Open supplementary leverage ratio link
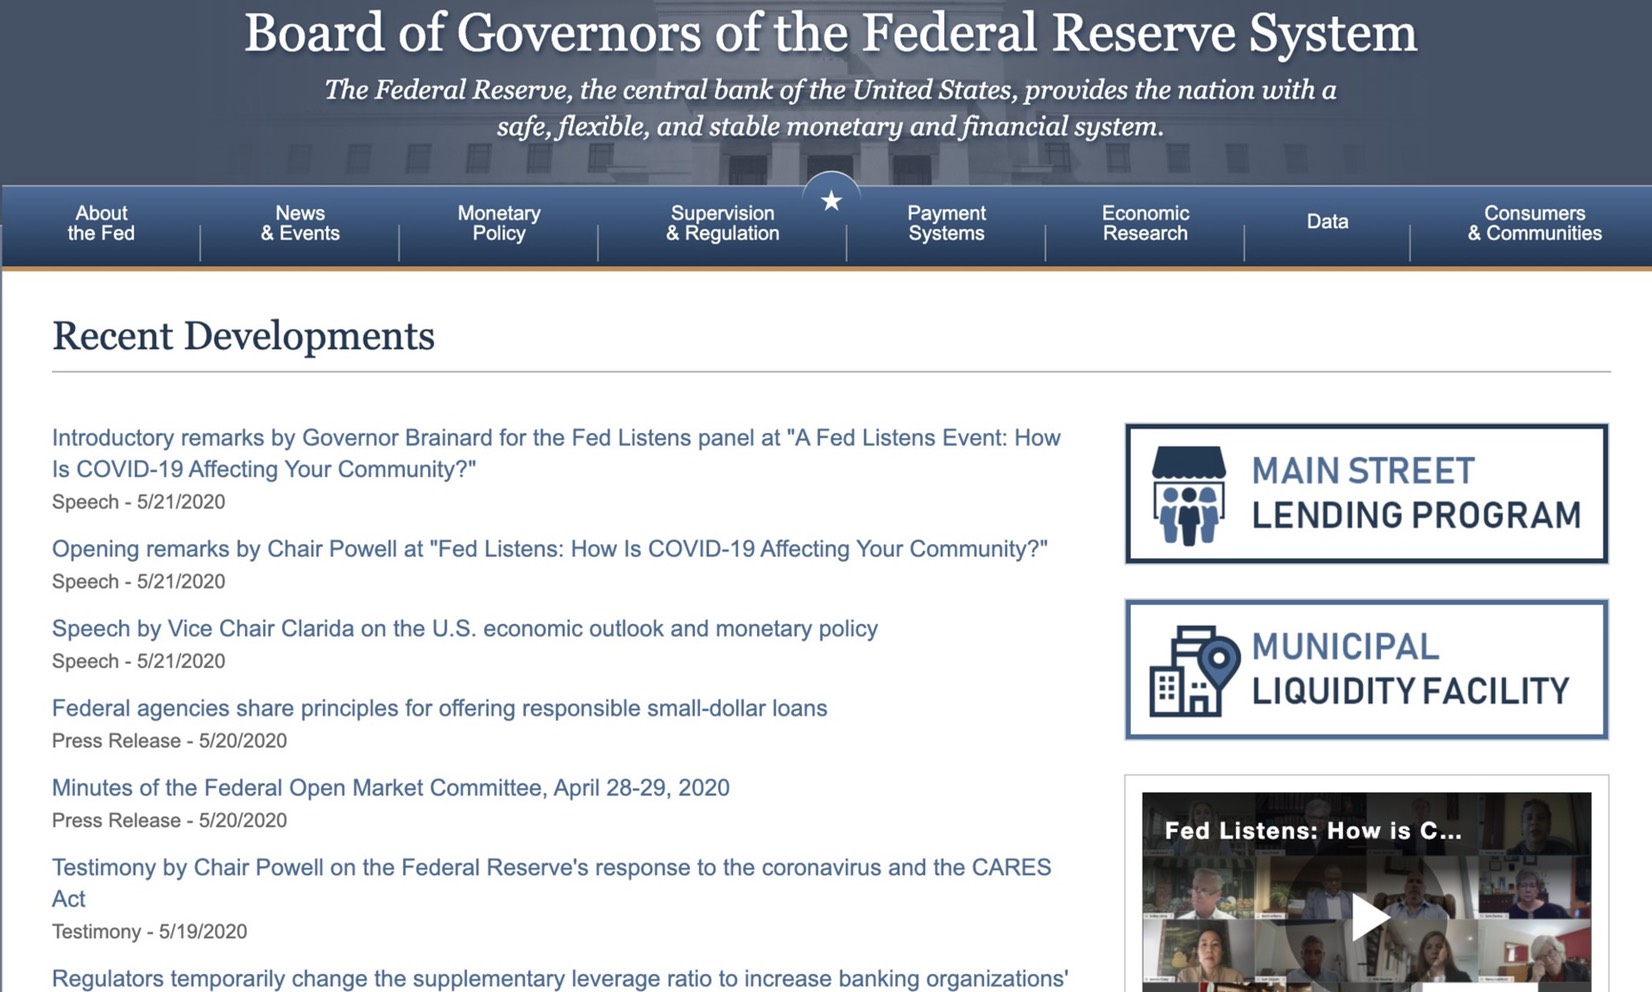This screenshot has width=1652, height=992. tap(560, 979)
